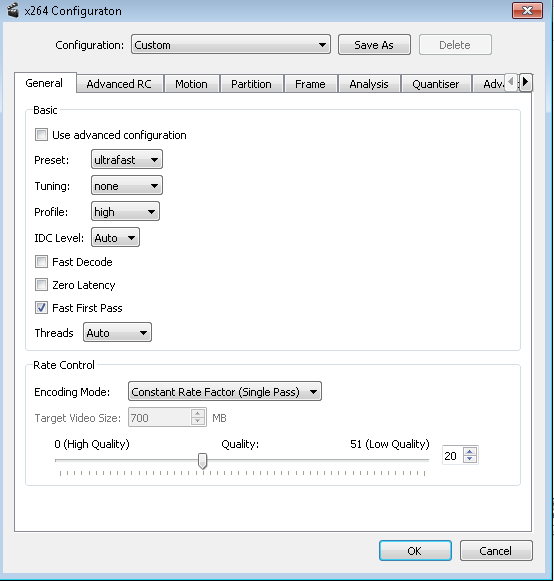The height and width of the screenshot is (581, 554).
Task: Switch to the Frame tab
Action: (x=311, y=84)
